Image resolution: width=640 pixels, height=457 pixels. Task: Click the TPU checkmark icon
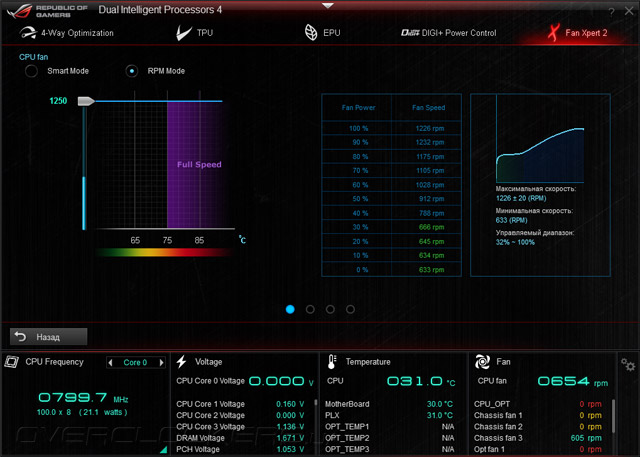click(x=184, y=33)
